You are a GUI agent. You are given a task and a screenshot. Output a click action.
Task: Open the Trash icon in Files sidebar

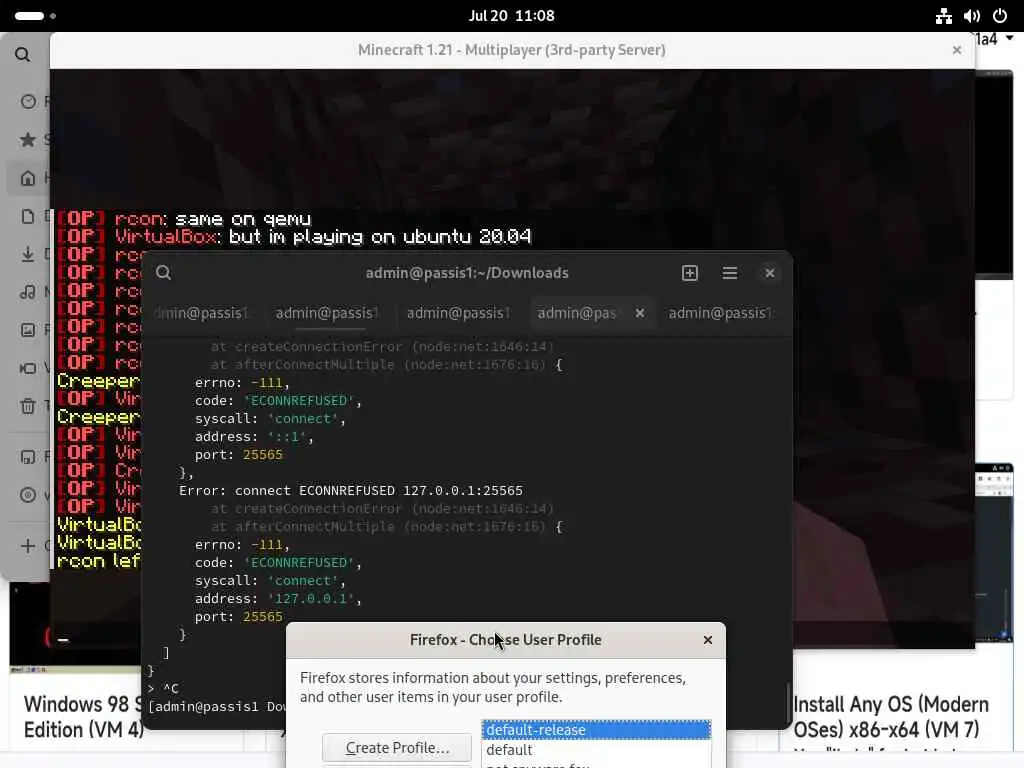coord(28,406)
